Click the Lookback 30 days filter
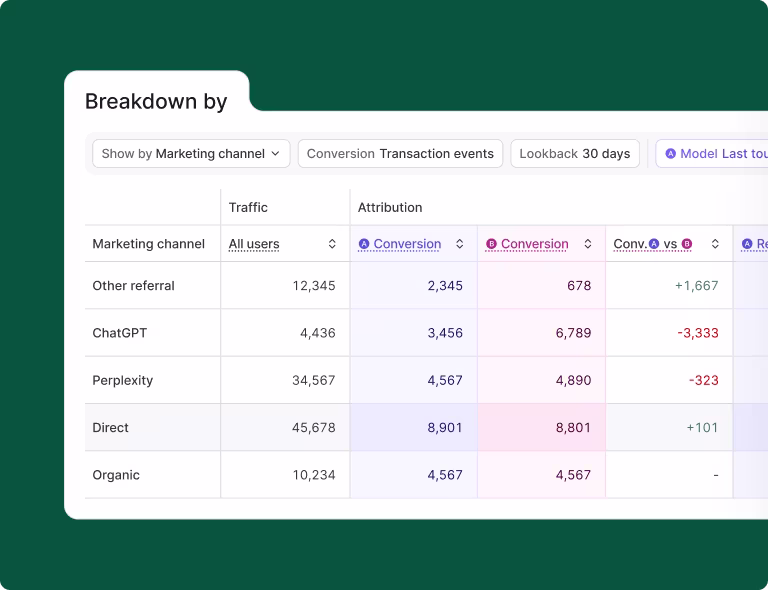The height and width of the screenshot is (590, 768). 575,154
